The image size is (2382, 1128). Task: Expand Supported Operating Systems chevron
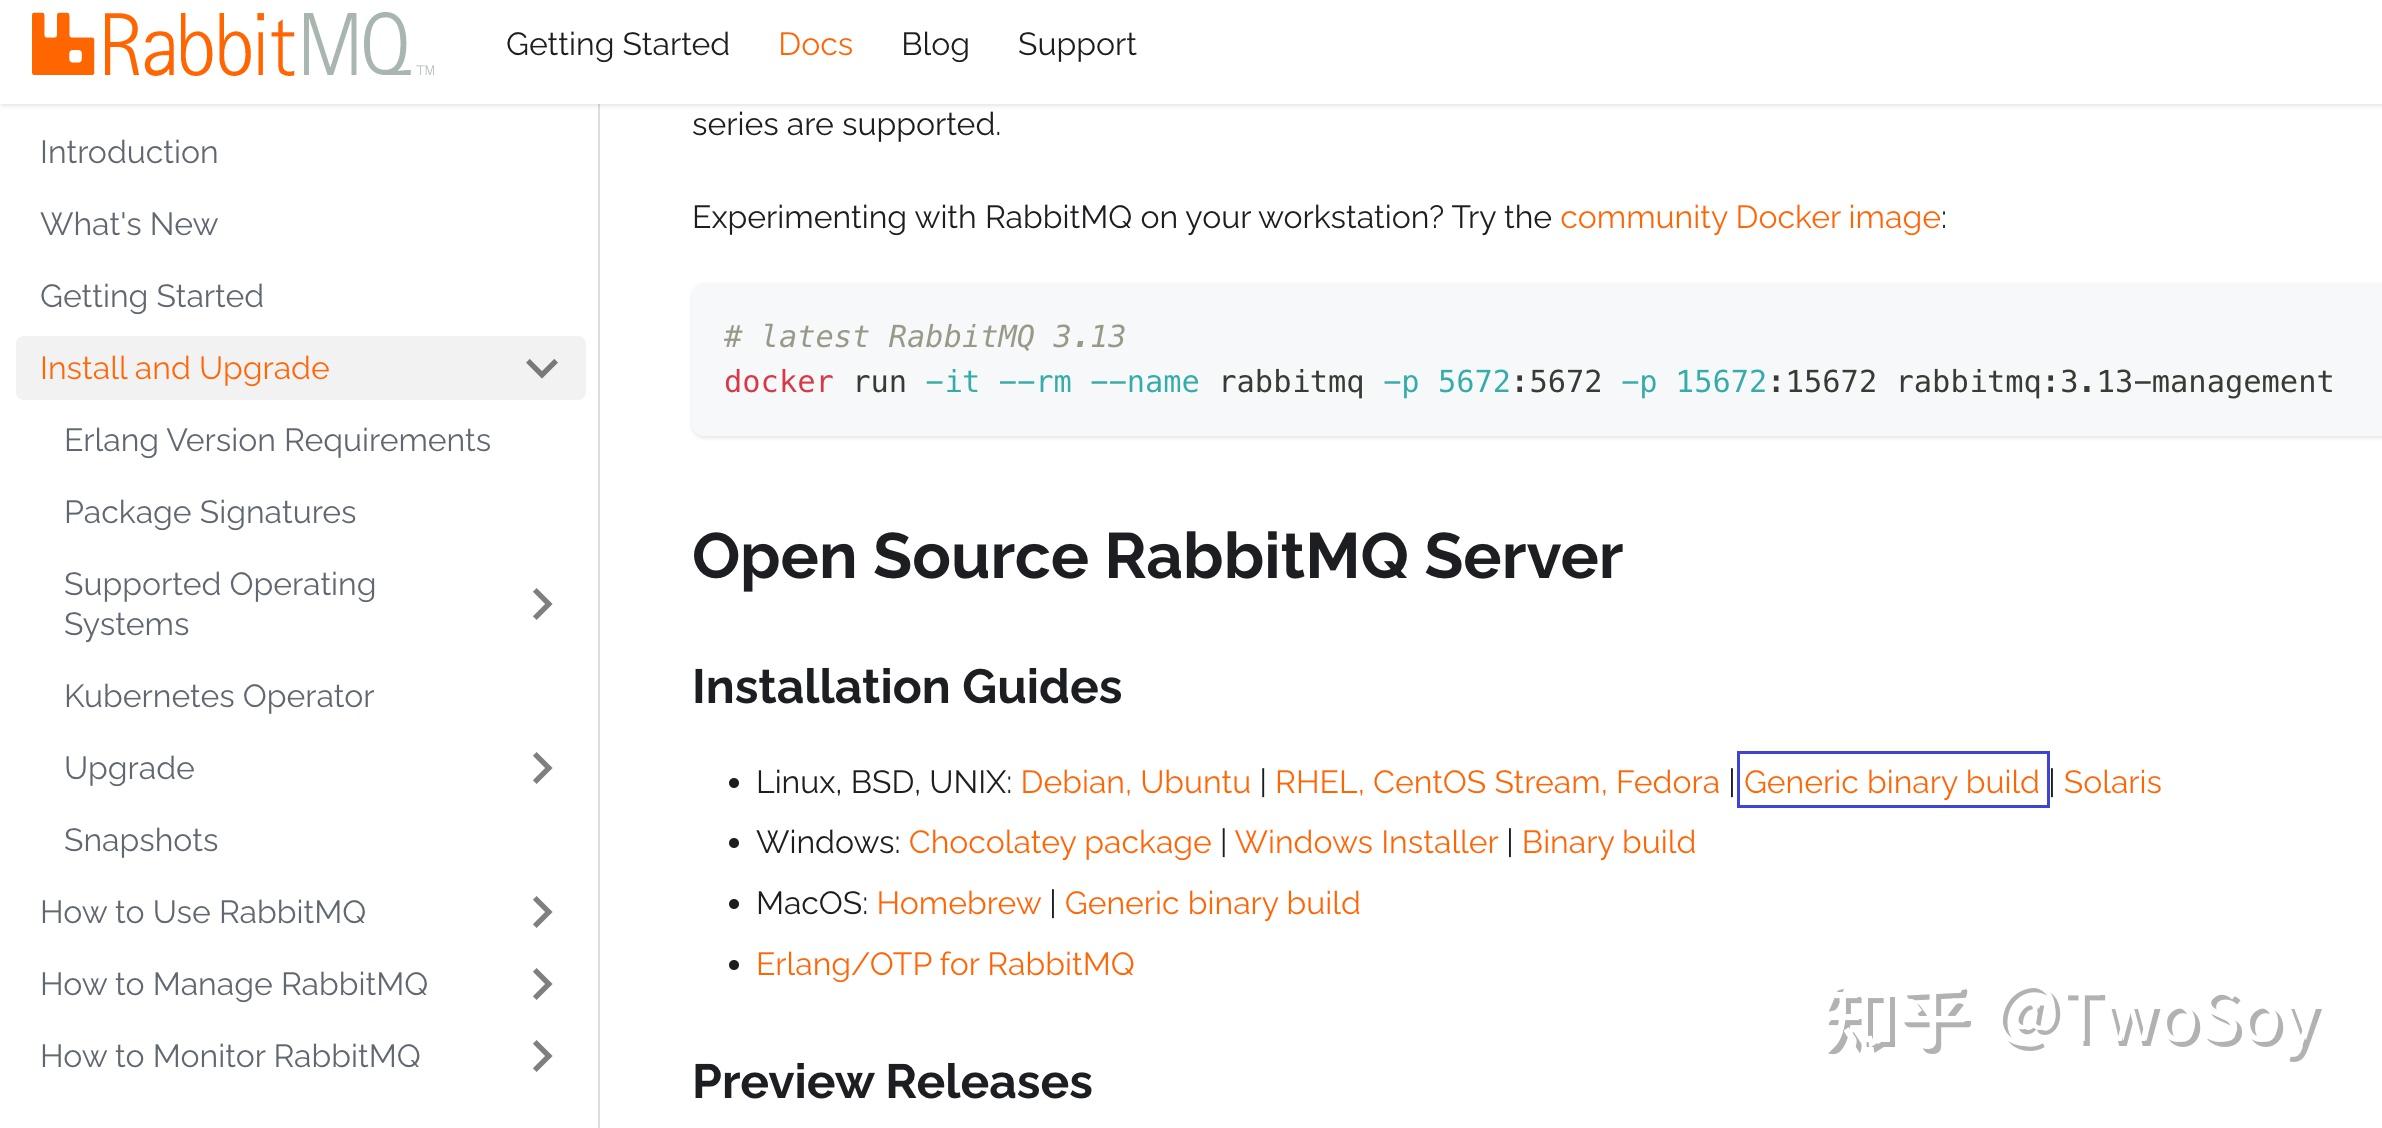[x=541, y=604]
